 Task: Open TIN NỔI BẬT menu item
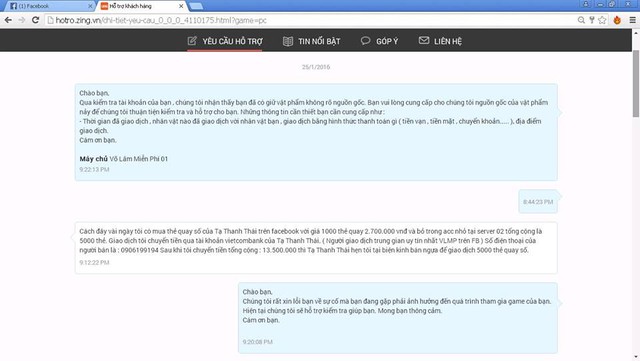pyautogui.click(x=312, y=41)
